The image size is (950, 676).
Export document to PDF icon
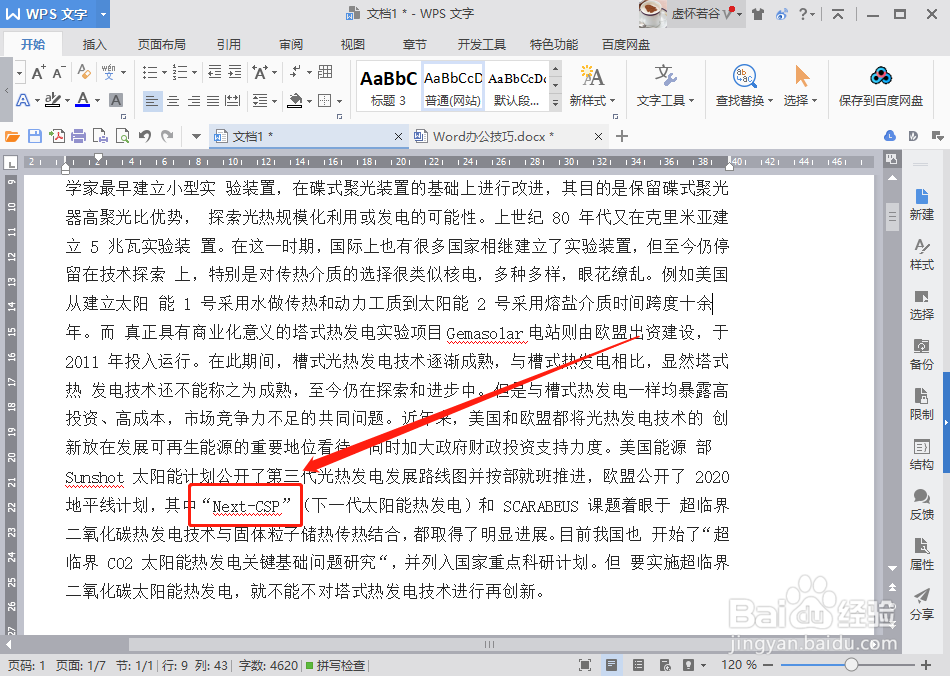[x=58, y=136]
